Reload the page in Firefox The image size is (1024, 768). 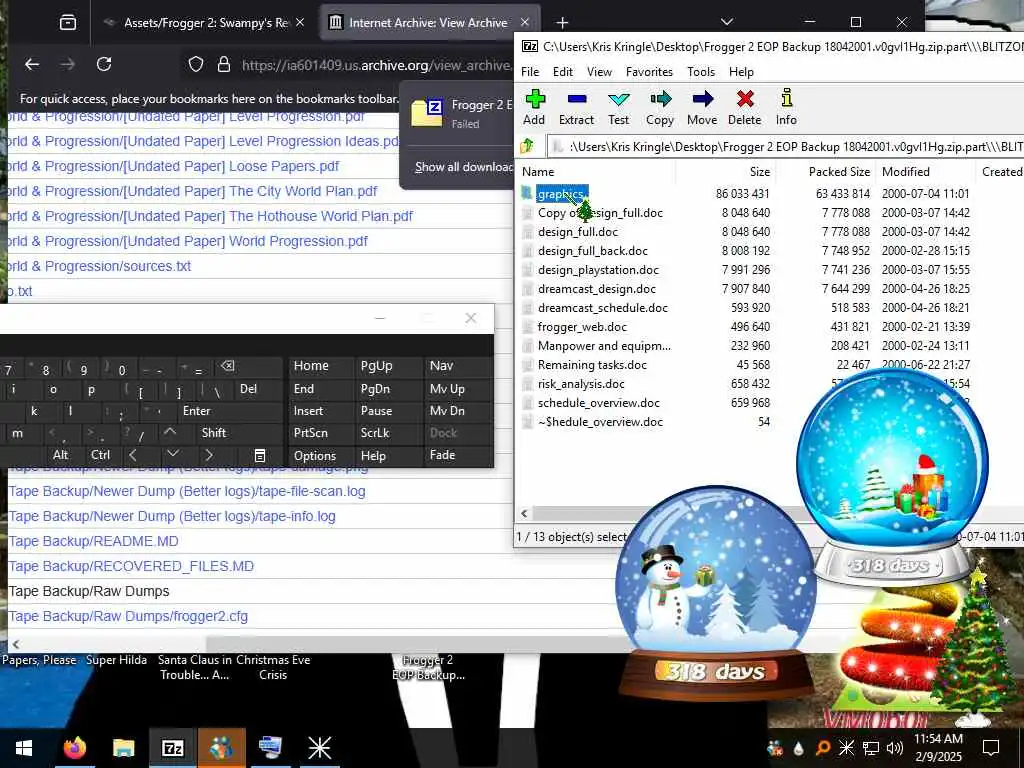104,64
